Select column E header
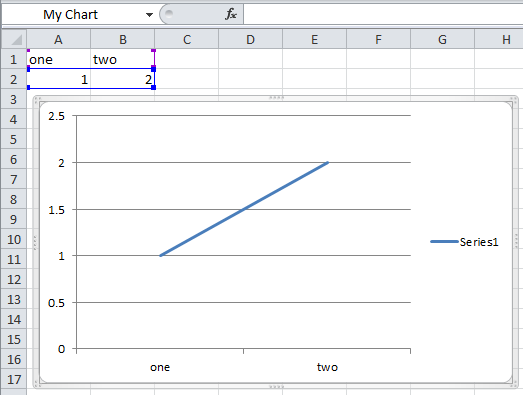The image size is (523, 395). click(315, 39)
